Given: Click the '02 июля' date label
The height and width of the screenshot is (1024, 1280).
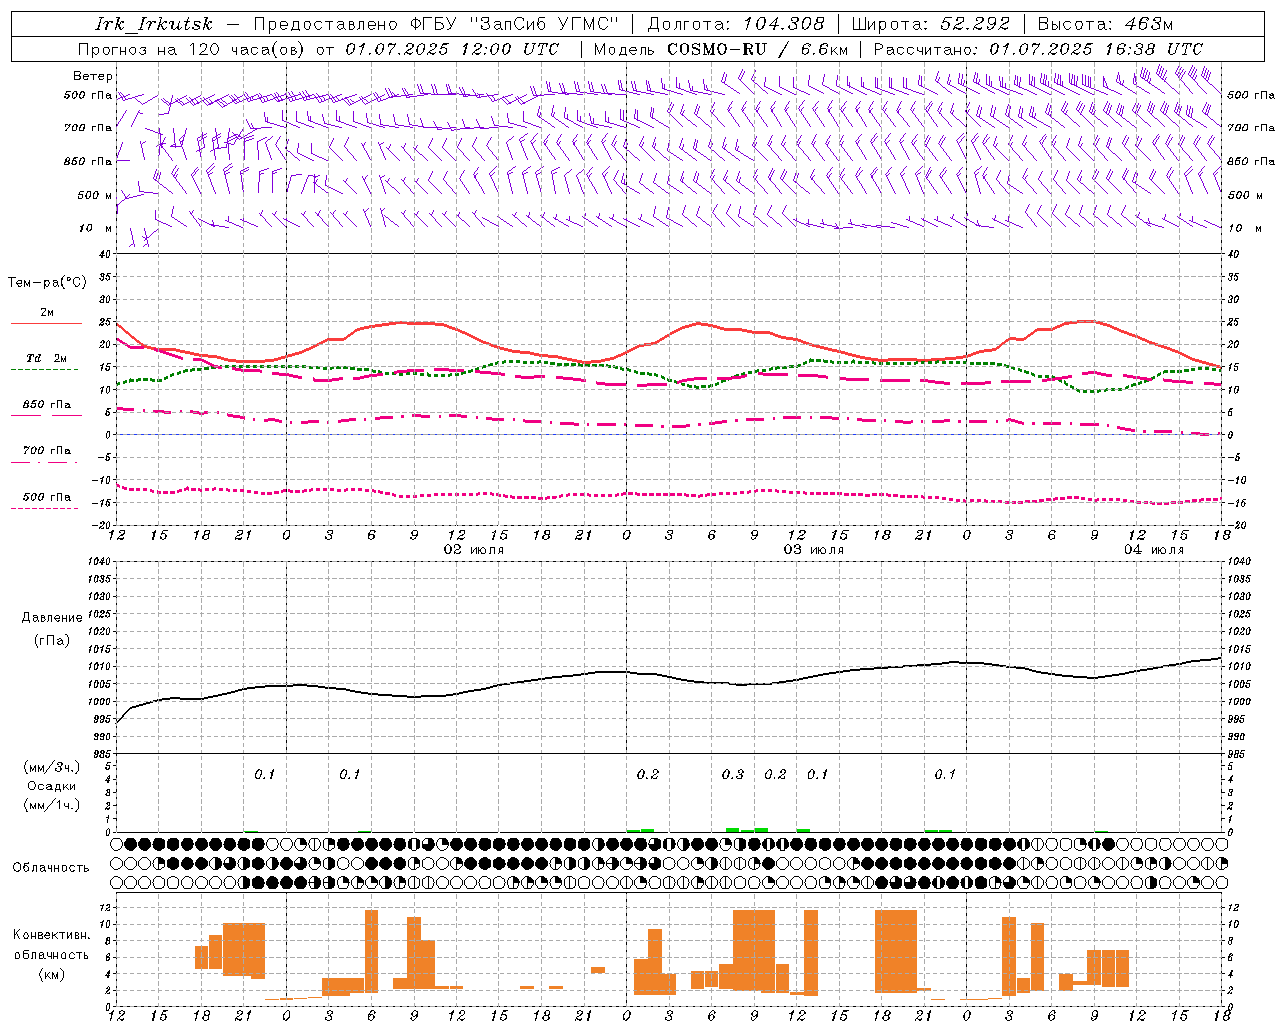Looking at the screenshot, I should coord(474,550).
